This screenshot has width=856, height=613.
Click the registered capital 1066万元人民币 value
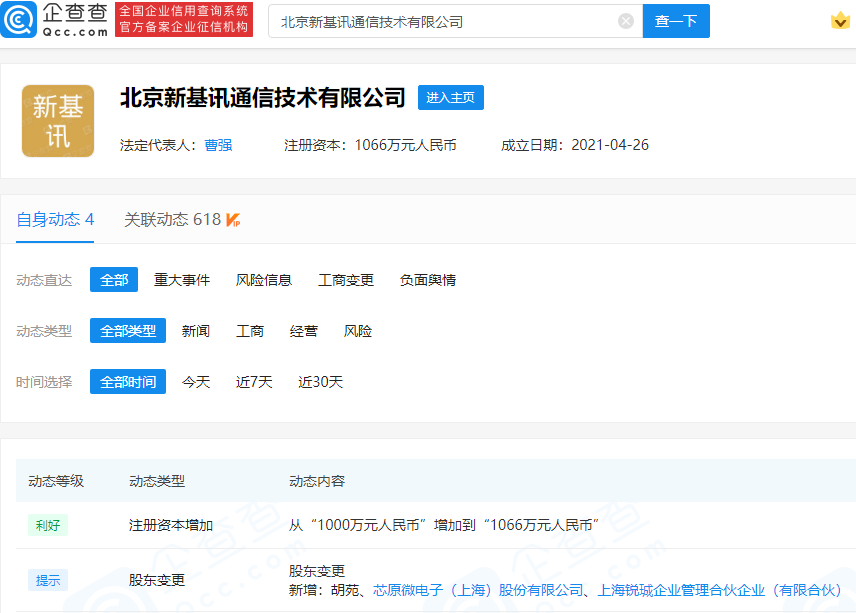click(x=406, y=145)
